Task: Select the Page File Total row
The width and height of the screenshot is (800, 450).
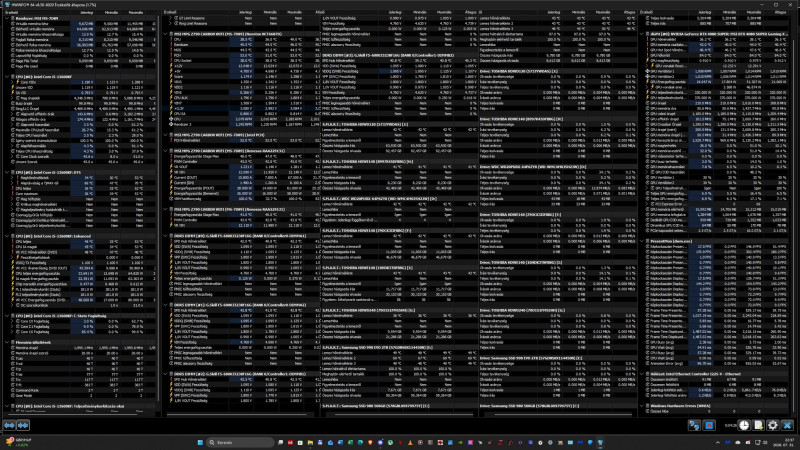Action: pos(81,61)
